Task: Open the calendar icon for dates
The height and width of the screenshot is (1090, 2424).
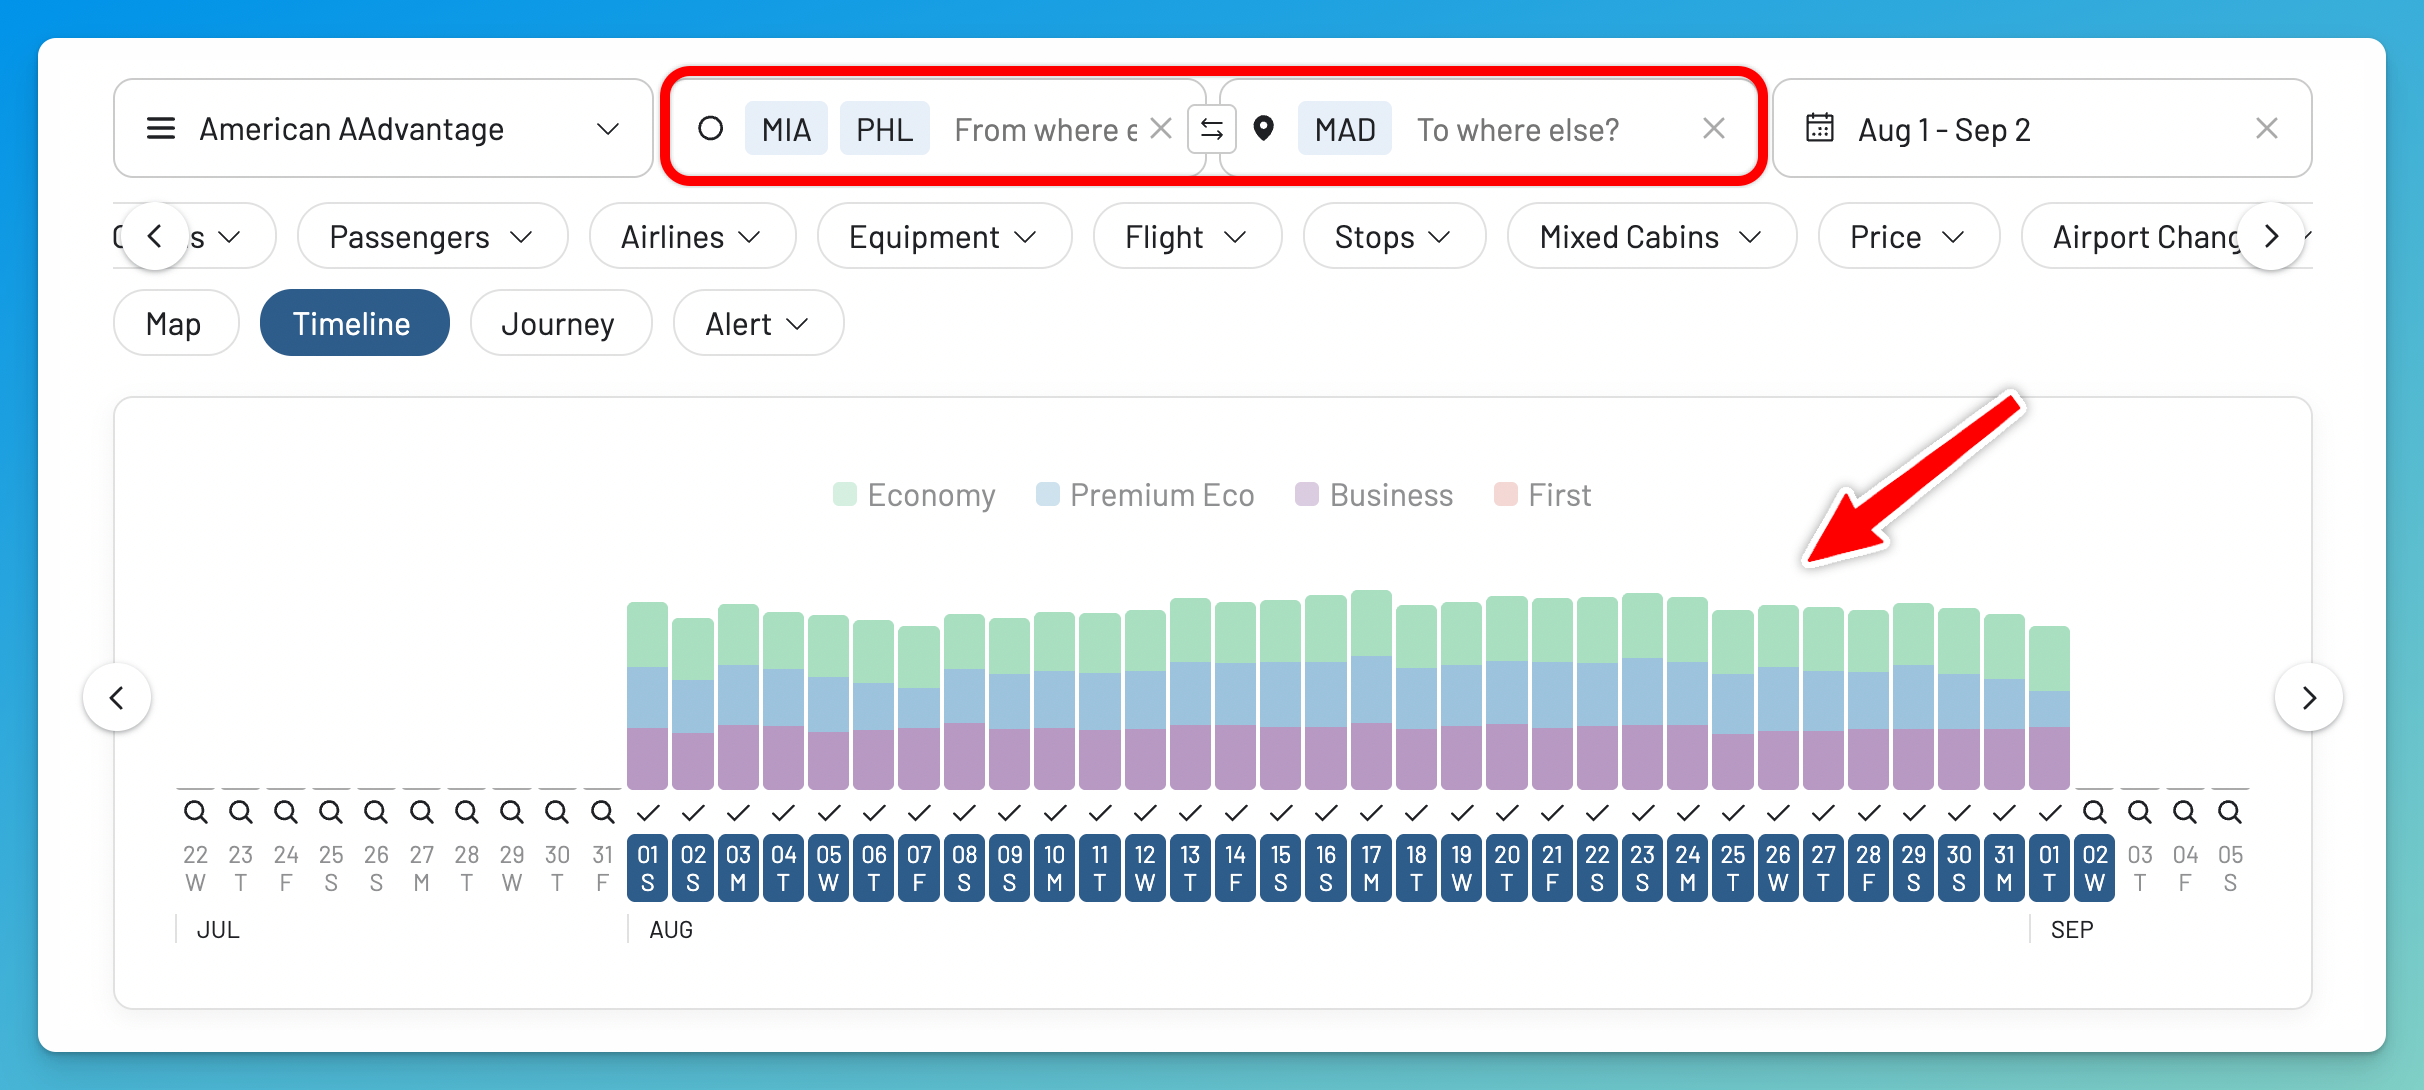Action: click(1819, 128)
